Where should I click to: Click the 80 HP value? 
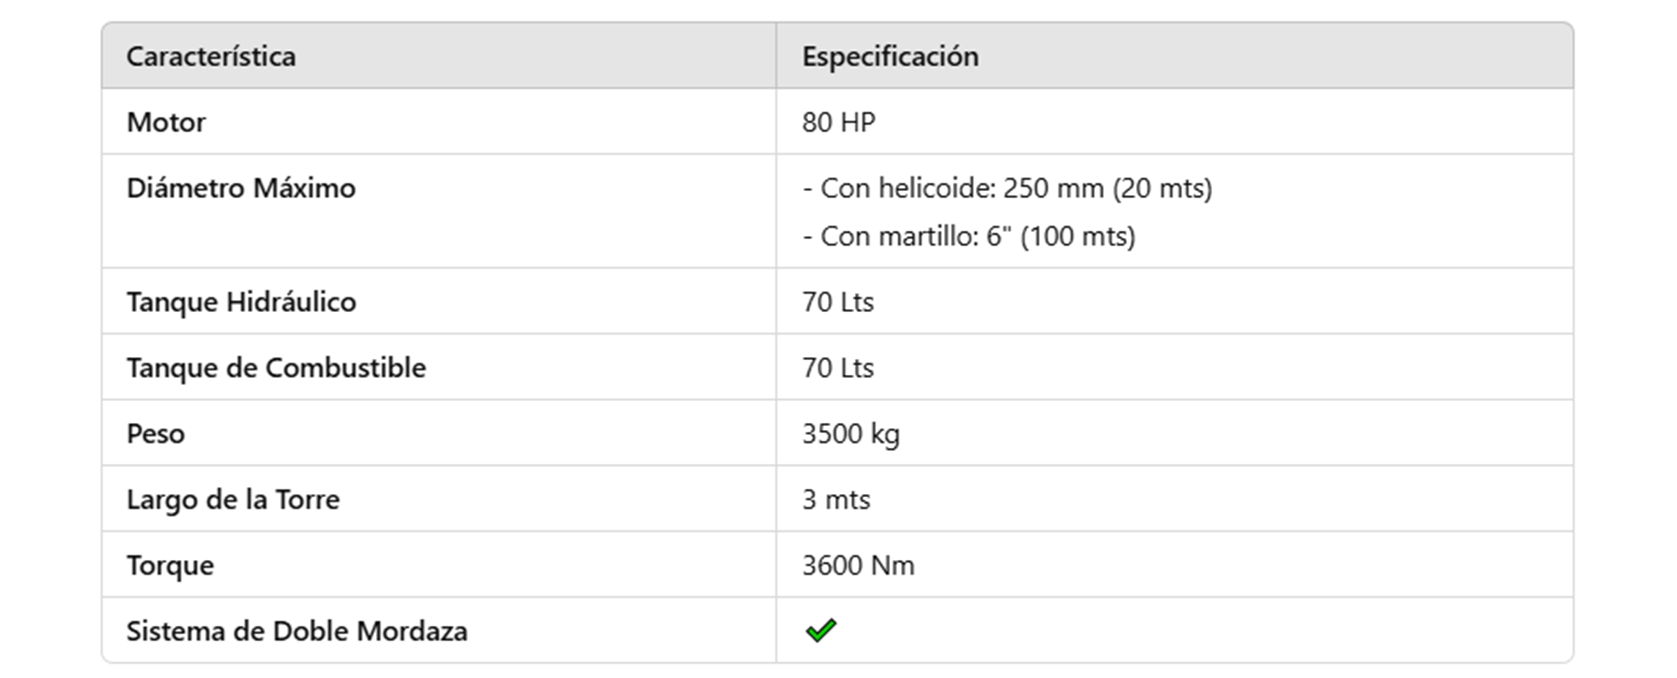(838, 122)
